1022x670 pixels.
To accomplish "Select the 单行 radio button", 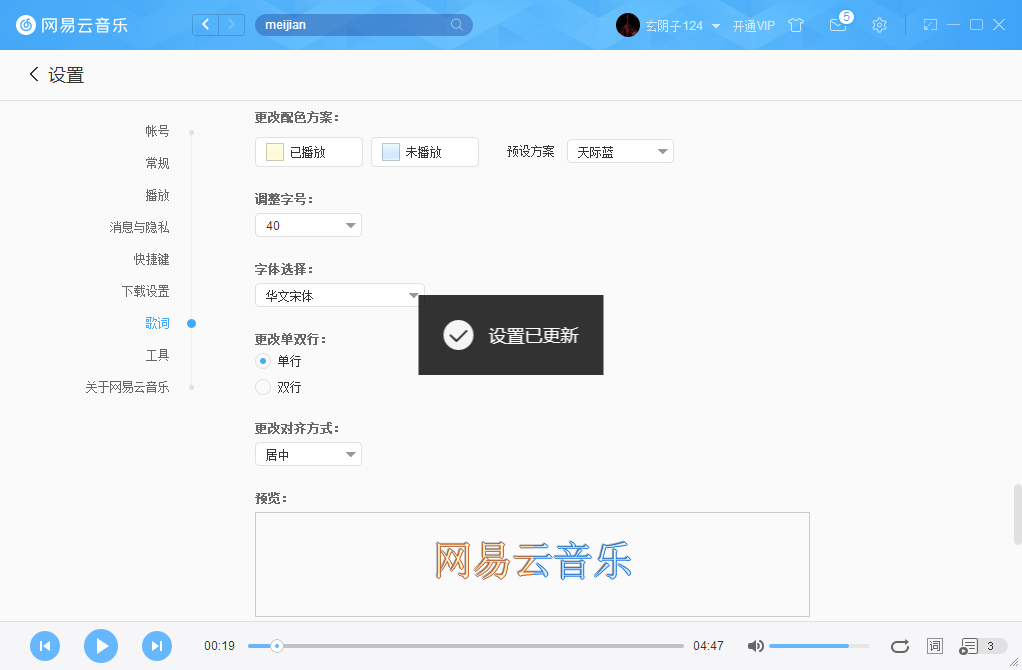I will tap(262, 361).
